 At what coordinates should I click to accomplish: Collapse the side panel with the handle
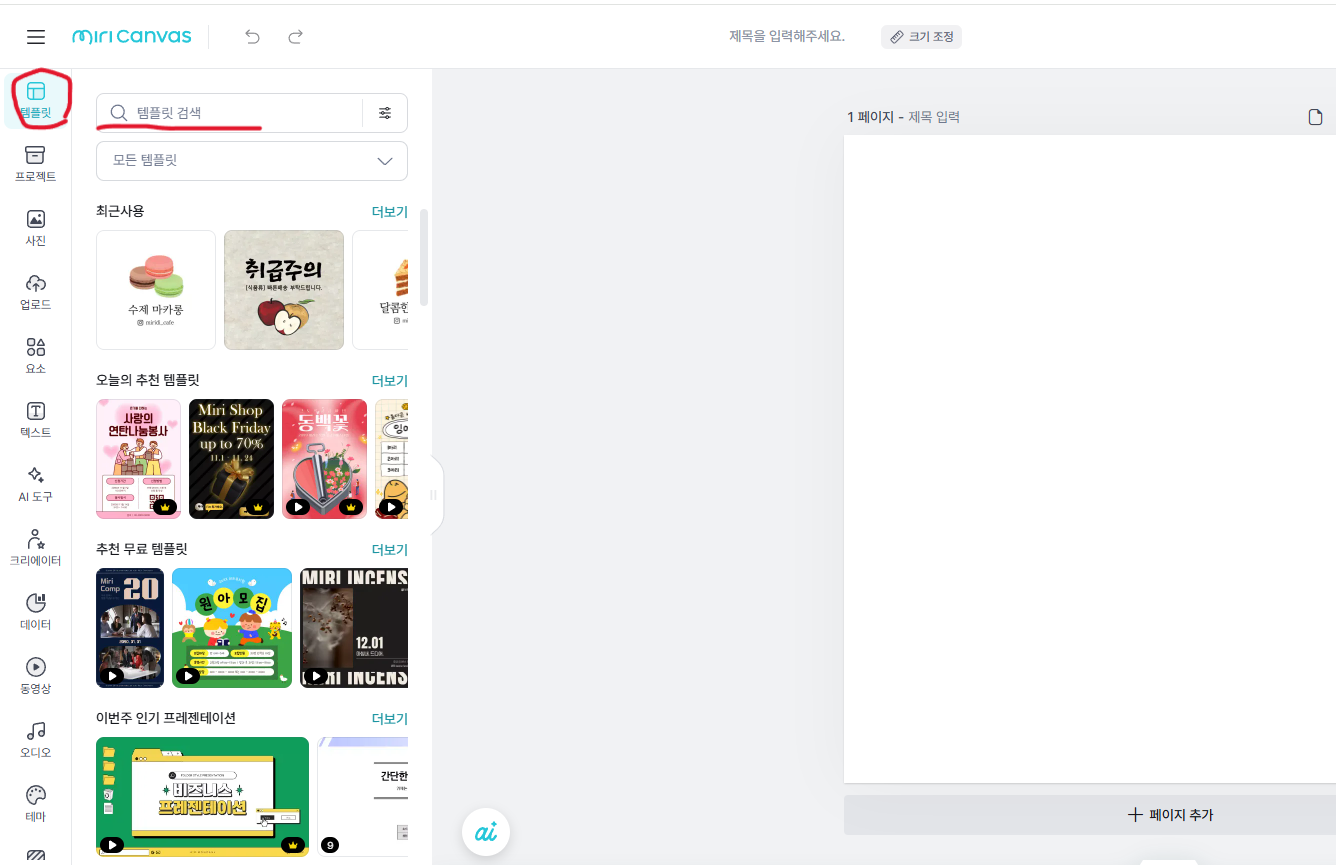434,495
